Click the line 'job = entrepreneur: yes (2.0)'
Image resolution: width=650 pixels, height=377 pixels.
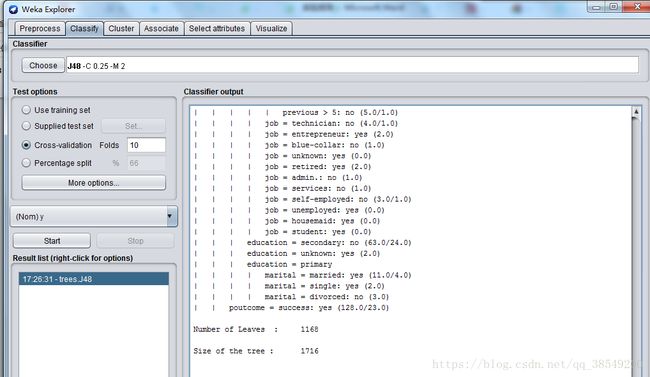[329, 134]
